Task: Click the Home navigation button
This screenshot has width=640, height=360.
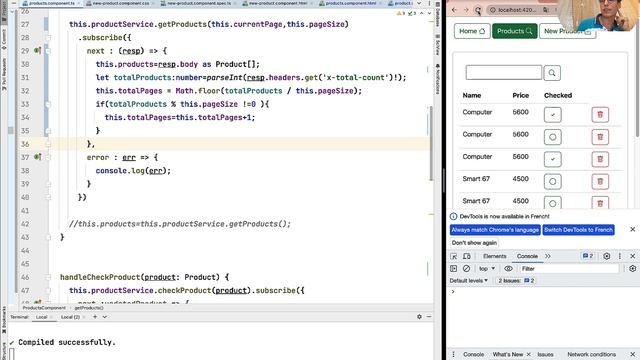Action: tap(472, 31)
